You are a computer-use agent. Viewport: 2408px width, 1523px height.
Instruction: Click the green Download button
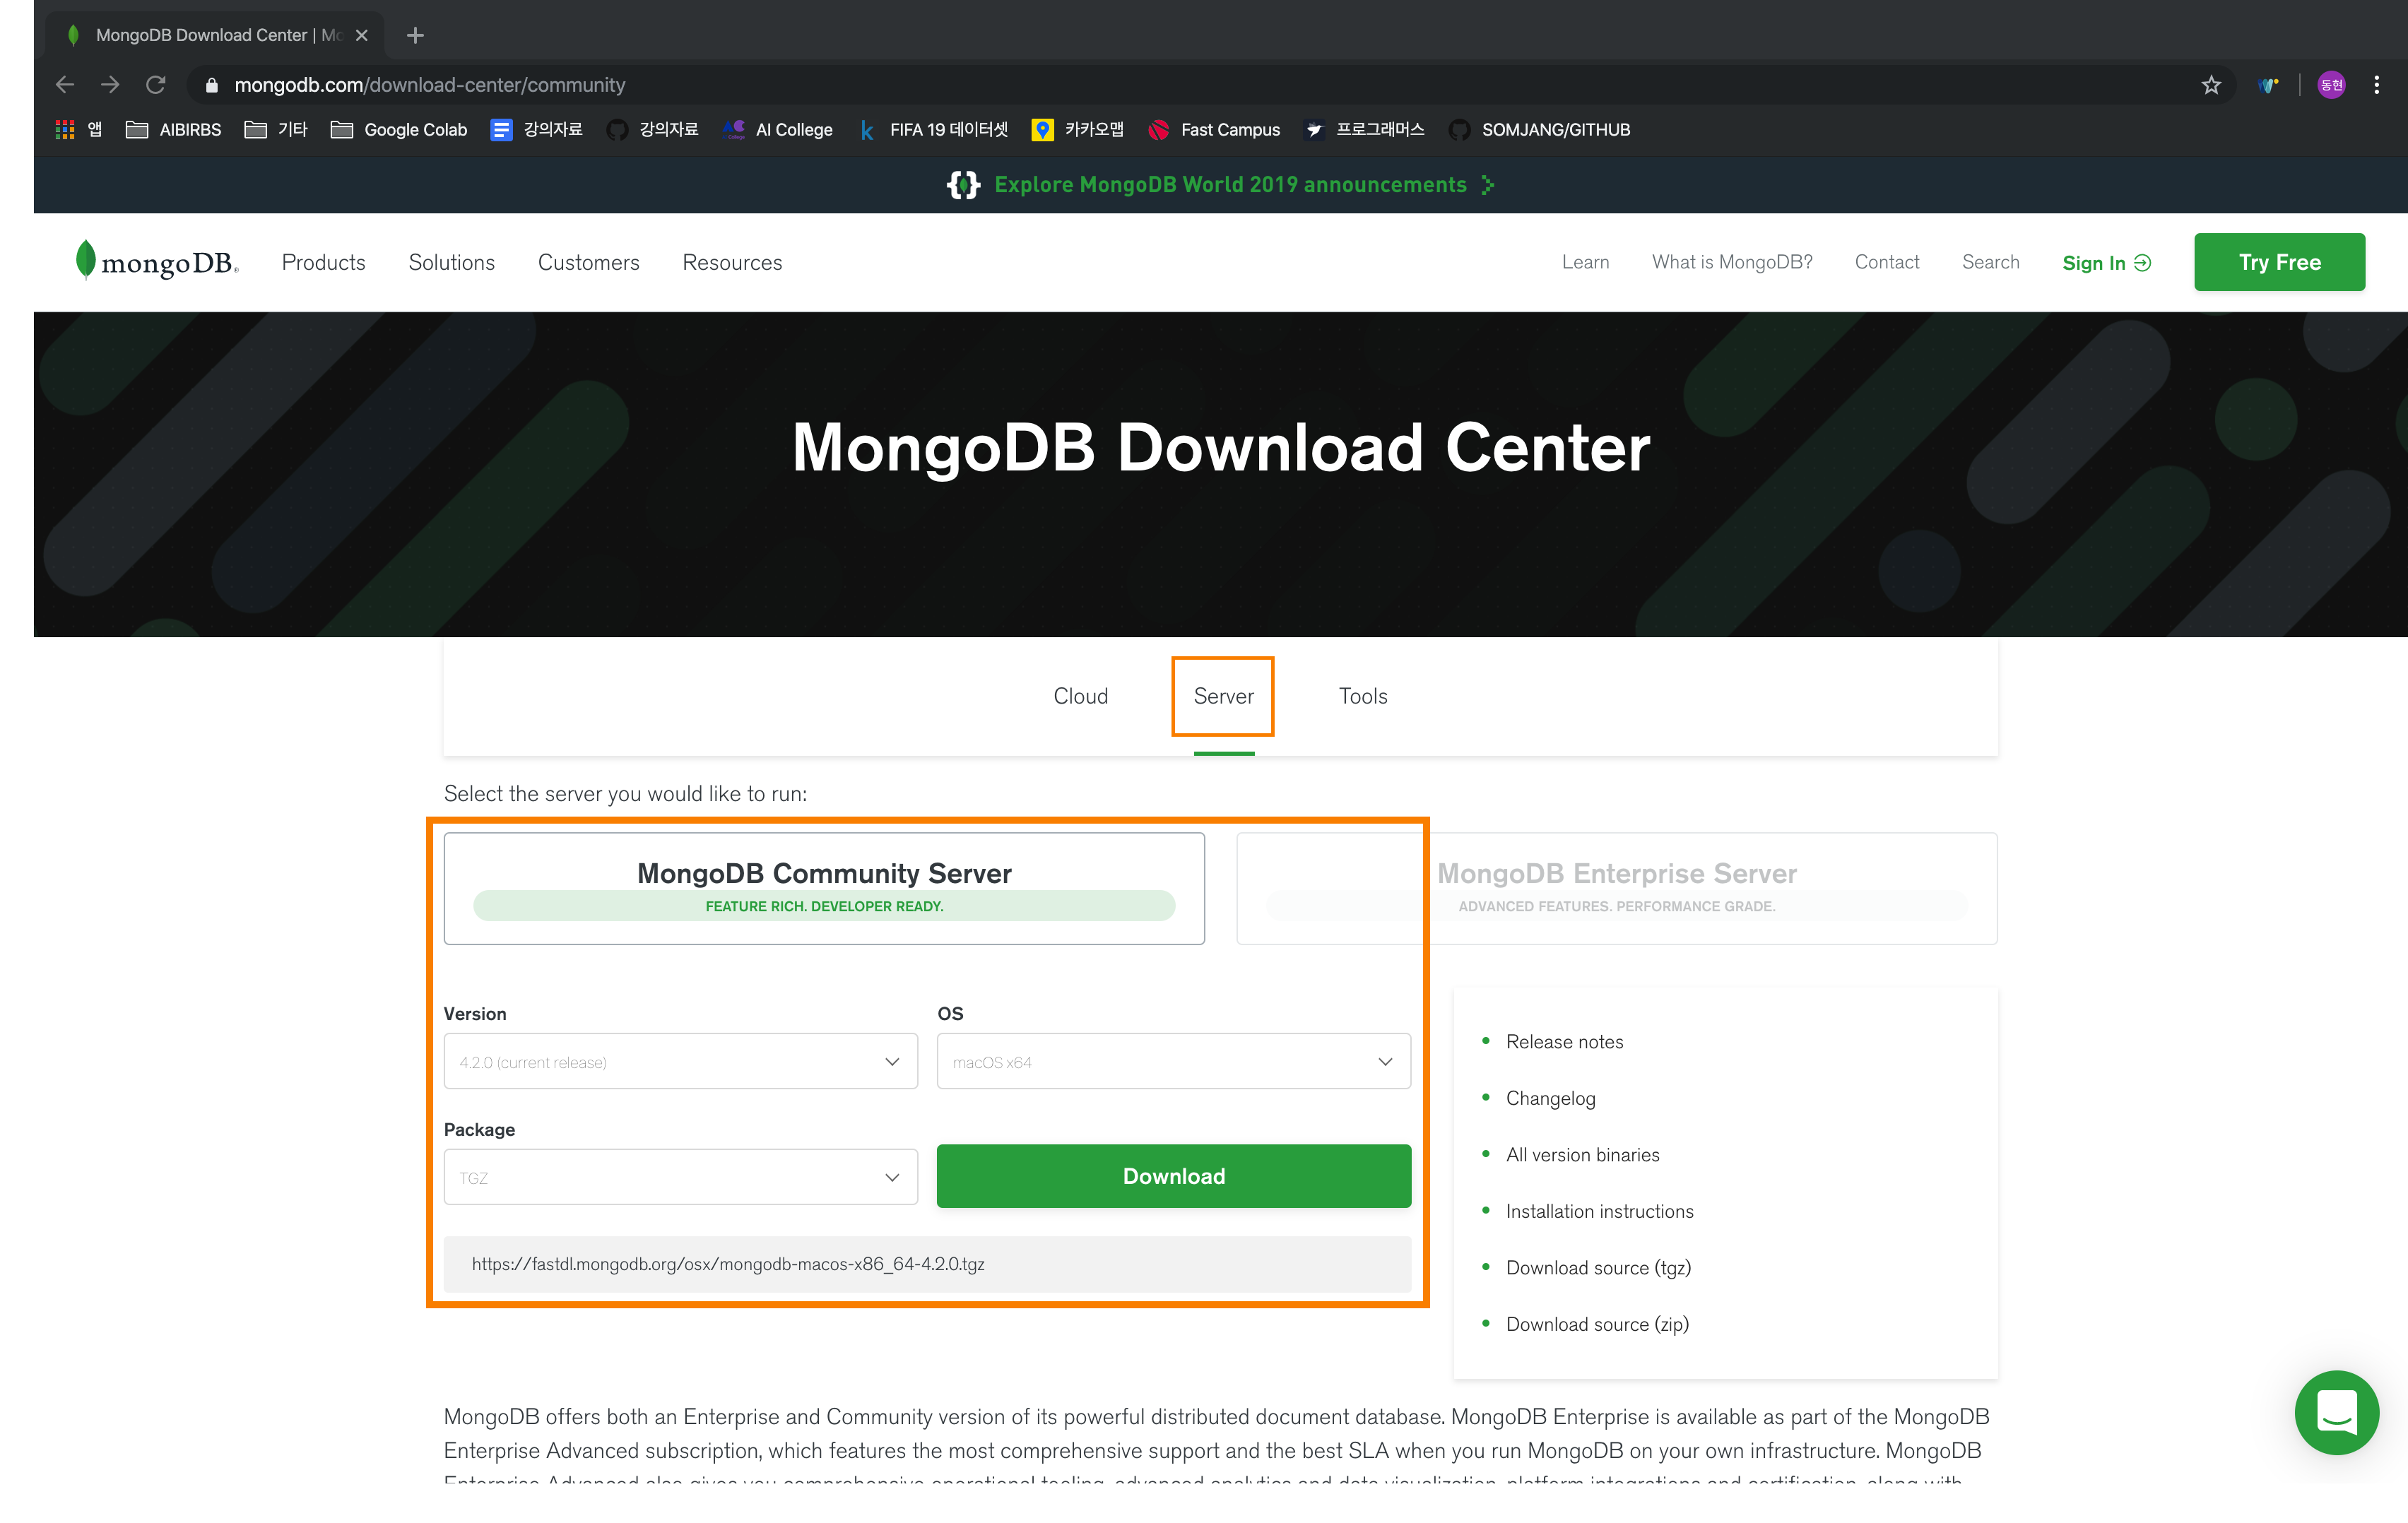(1173, 1176)
